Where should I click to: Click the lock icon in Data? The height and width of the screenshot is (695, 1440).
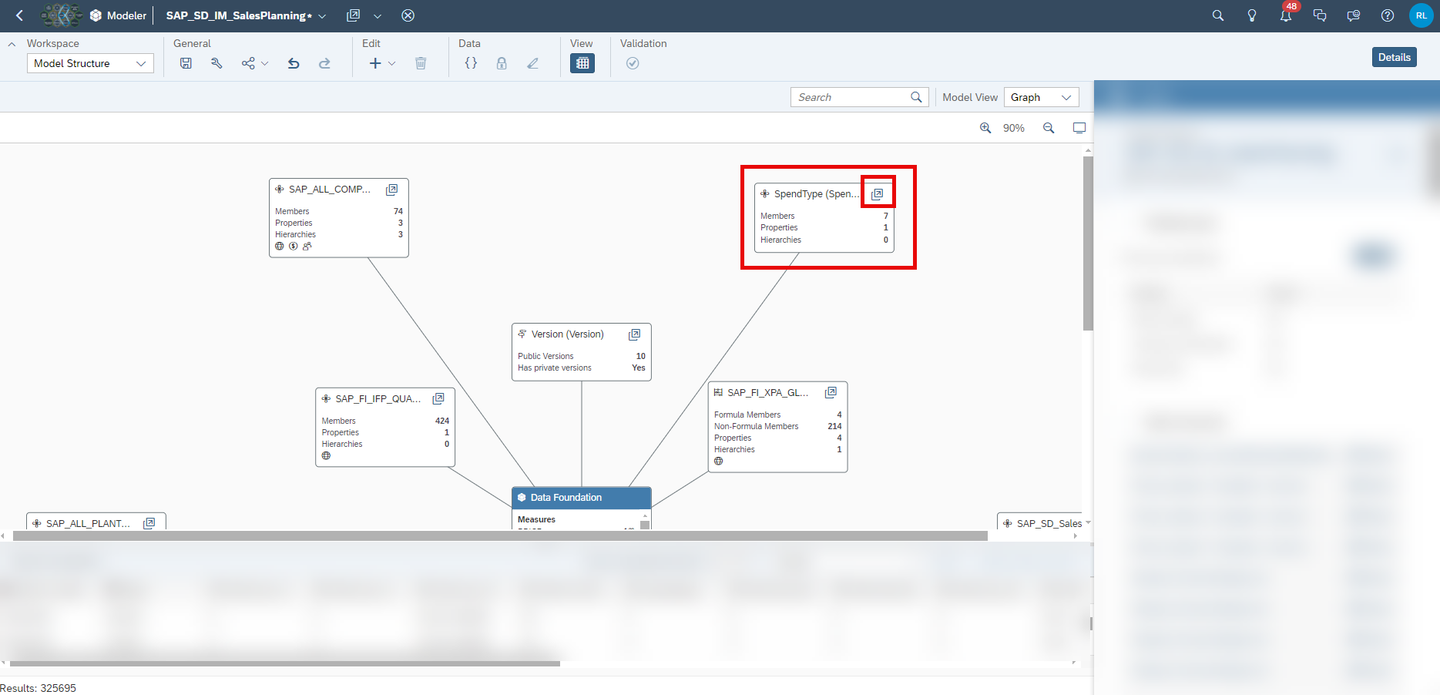(501, 63)
